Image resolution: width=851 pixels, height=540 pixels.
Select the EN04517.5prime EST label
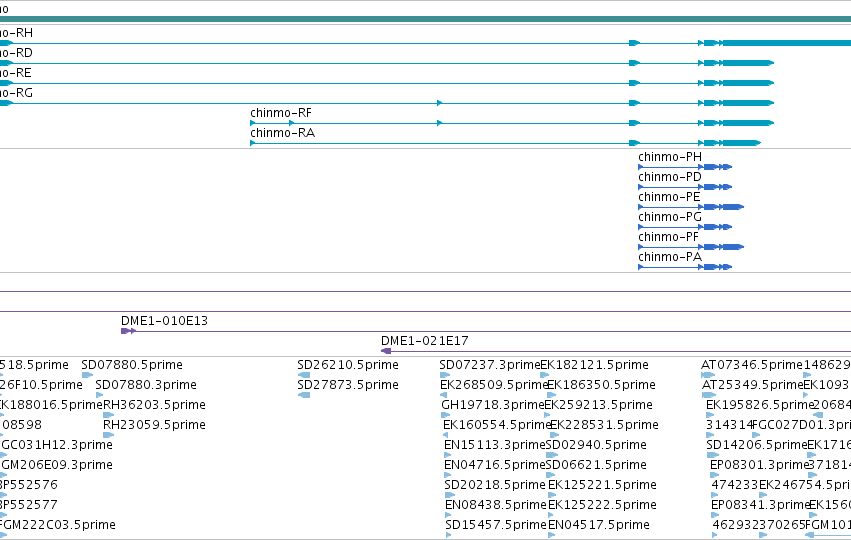[x=599, y=525]
